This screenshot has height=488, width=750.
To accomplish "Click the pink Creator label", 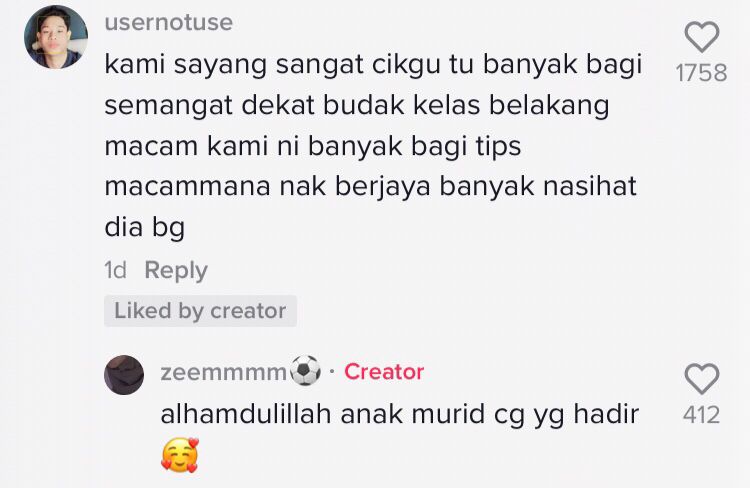I will click(384, 372).
